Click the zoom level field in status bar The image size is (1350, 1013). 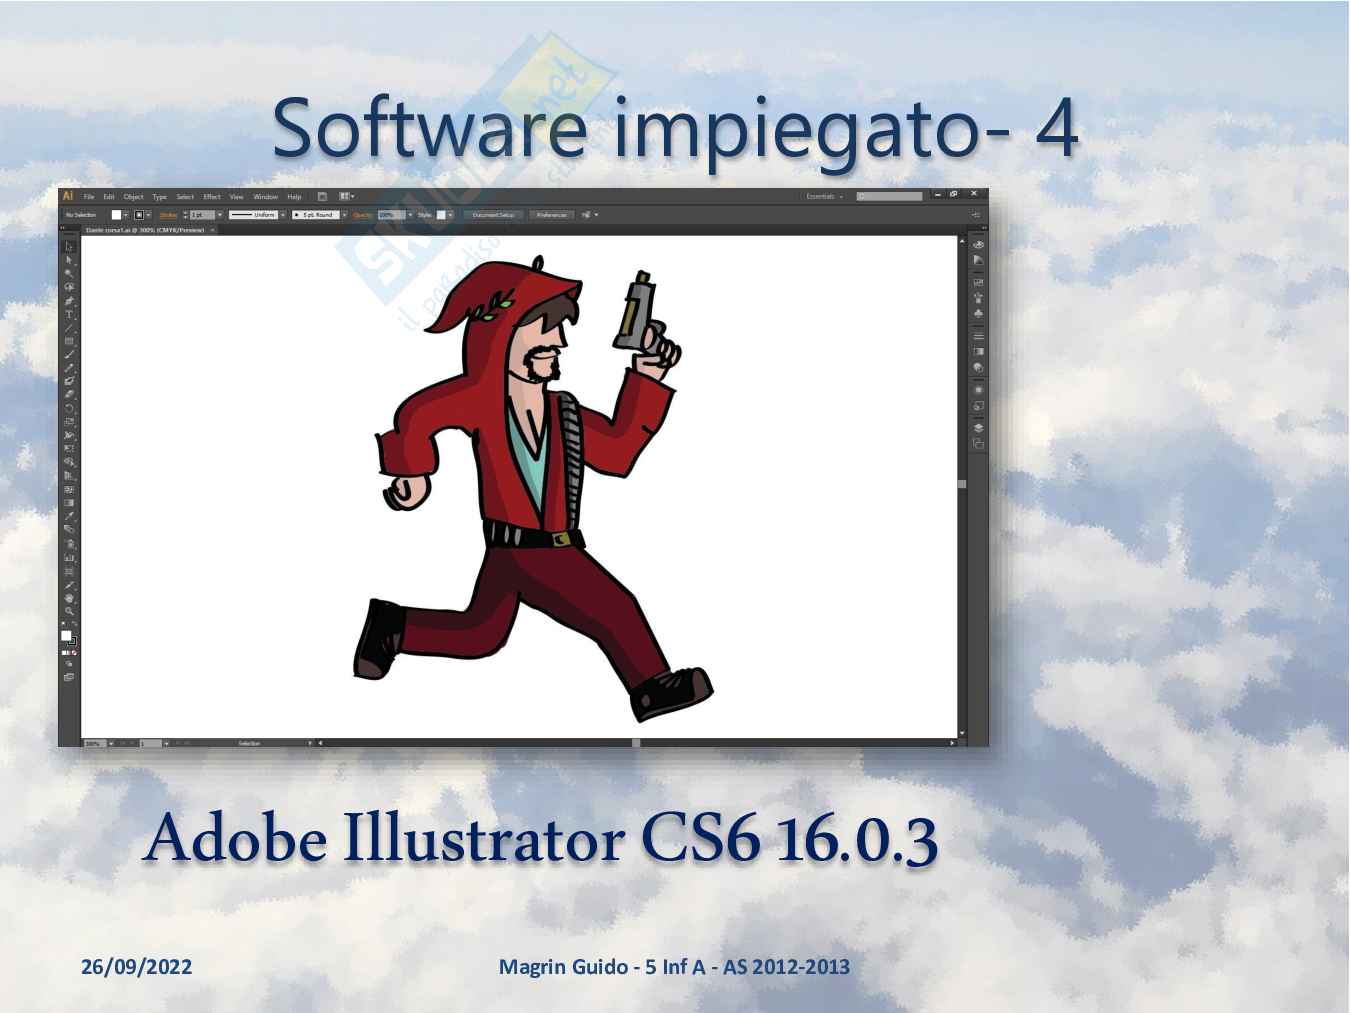coord(93,743)
